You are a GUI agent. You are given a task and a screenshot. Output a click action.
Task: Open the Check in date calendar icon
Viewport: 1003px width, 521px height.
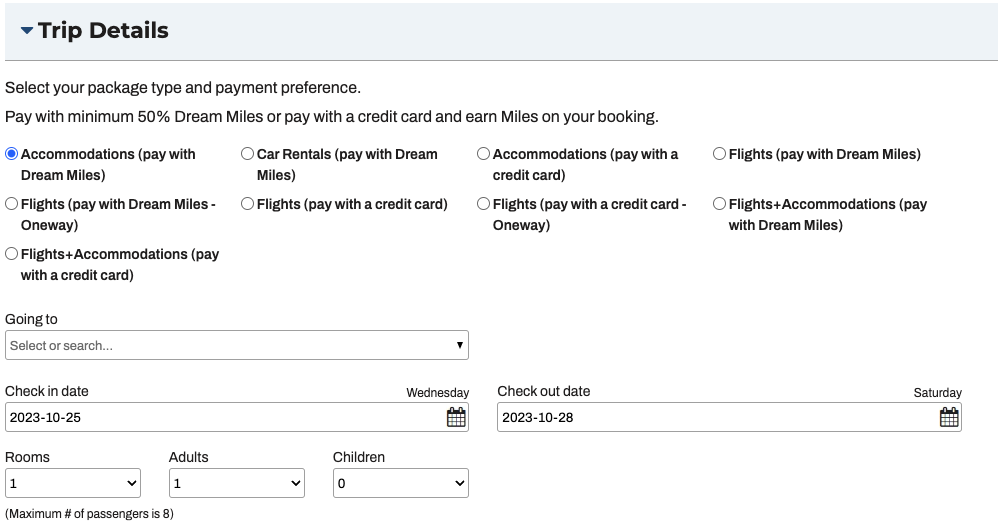pyautogui.click(x=456, y=418)
